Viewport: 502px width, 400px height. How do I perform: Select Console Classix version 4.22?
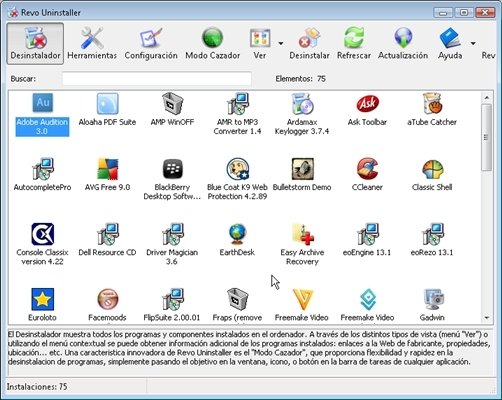point(42,244)
